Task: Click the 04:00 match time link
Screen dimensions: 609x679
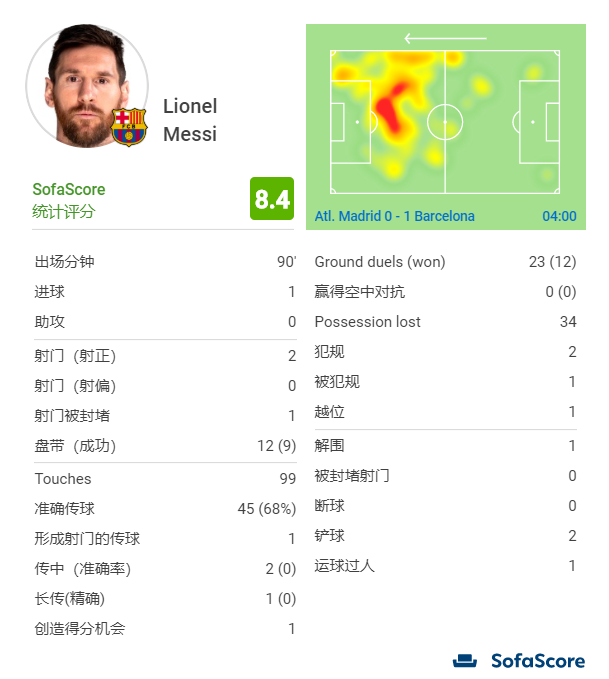Action: [559, 216]
